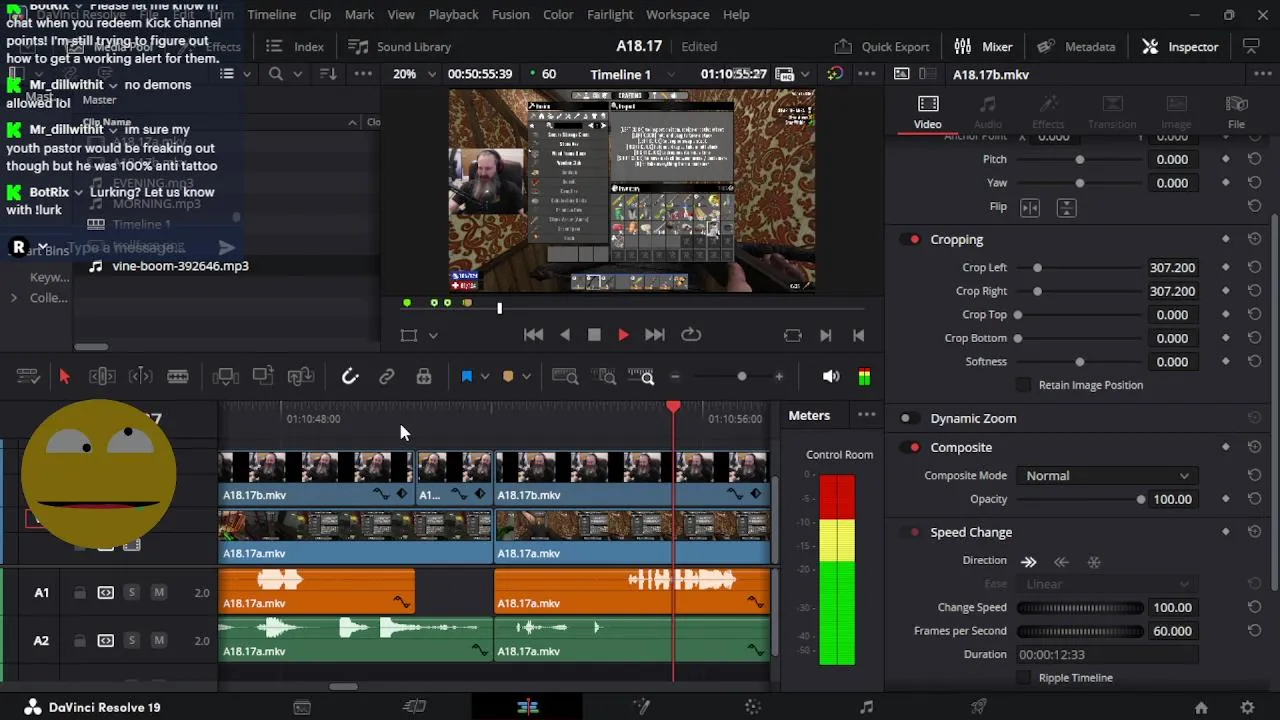The width and height of the screenshot is (1280, 720).
Task: Open the Metadata panel
Action: [x=1076, y=47]
